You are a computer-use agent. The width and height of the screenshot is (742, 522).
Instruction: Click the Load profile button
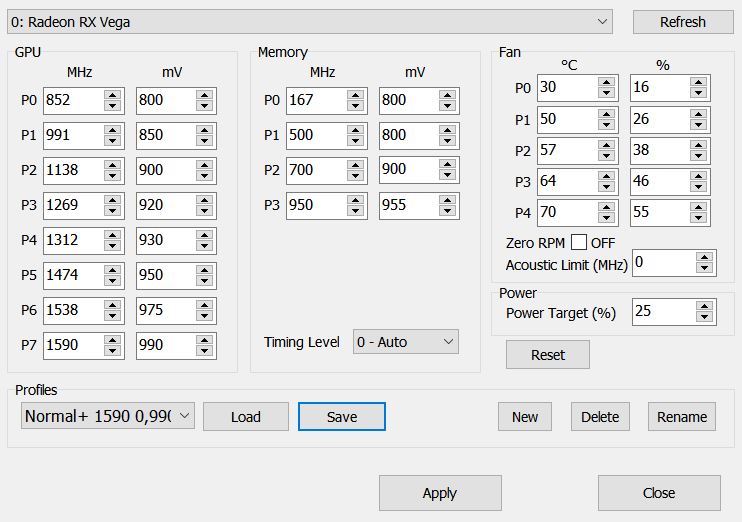(x=246, y=416)
